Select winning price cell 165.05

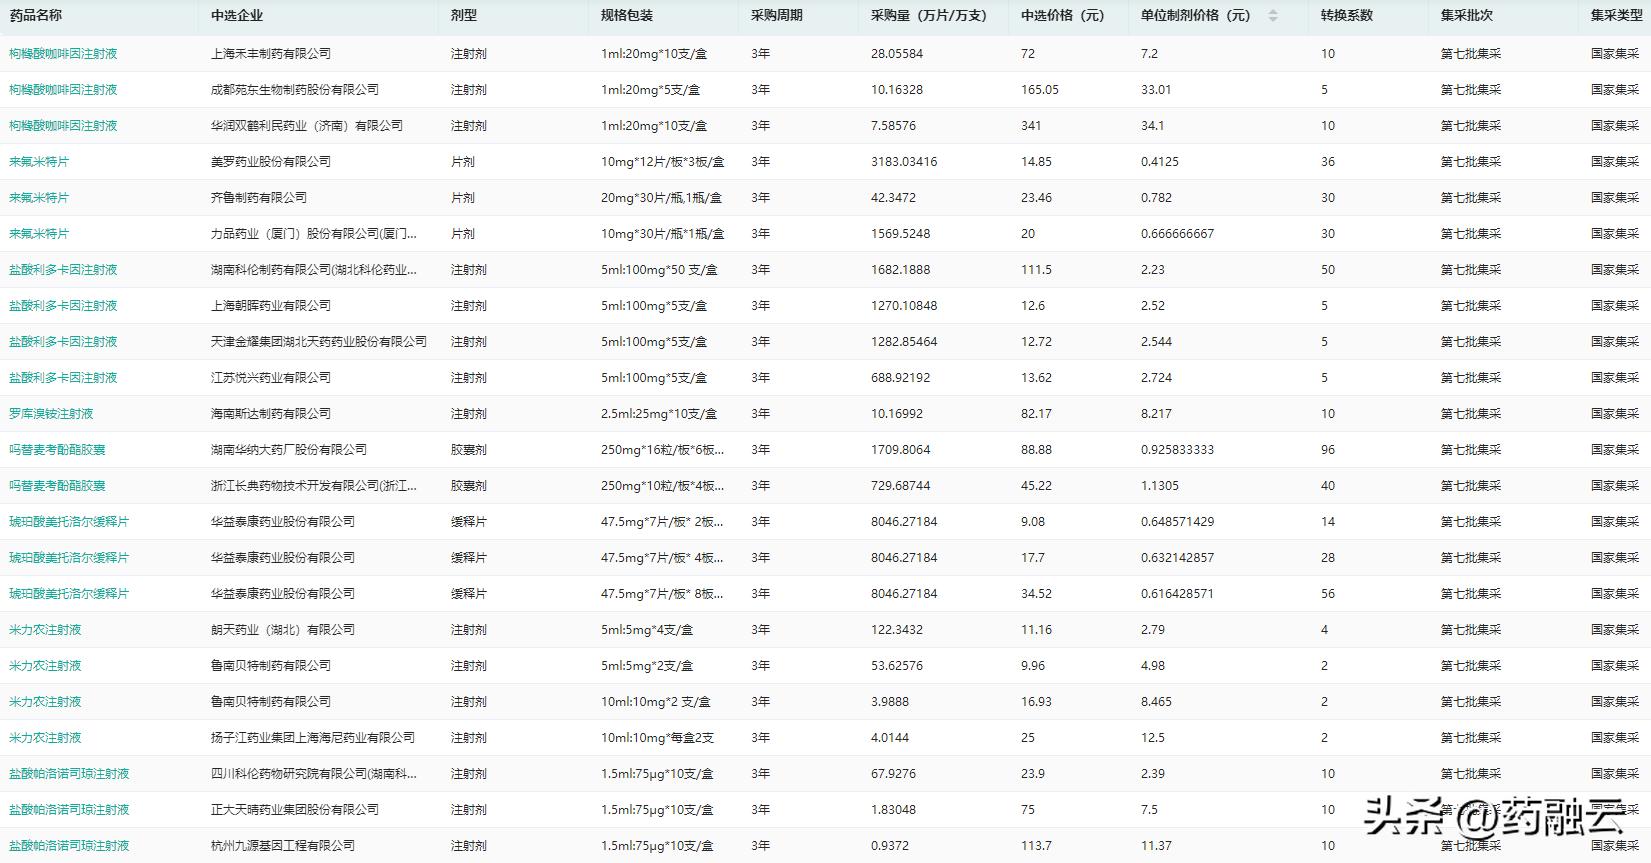point(1040,90)
